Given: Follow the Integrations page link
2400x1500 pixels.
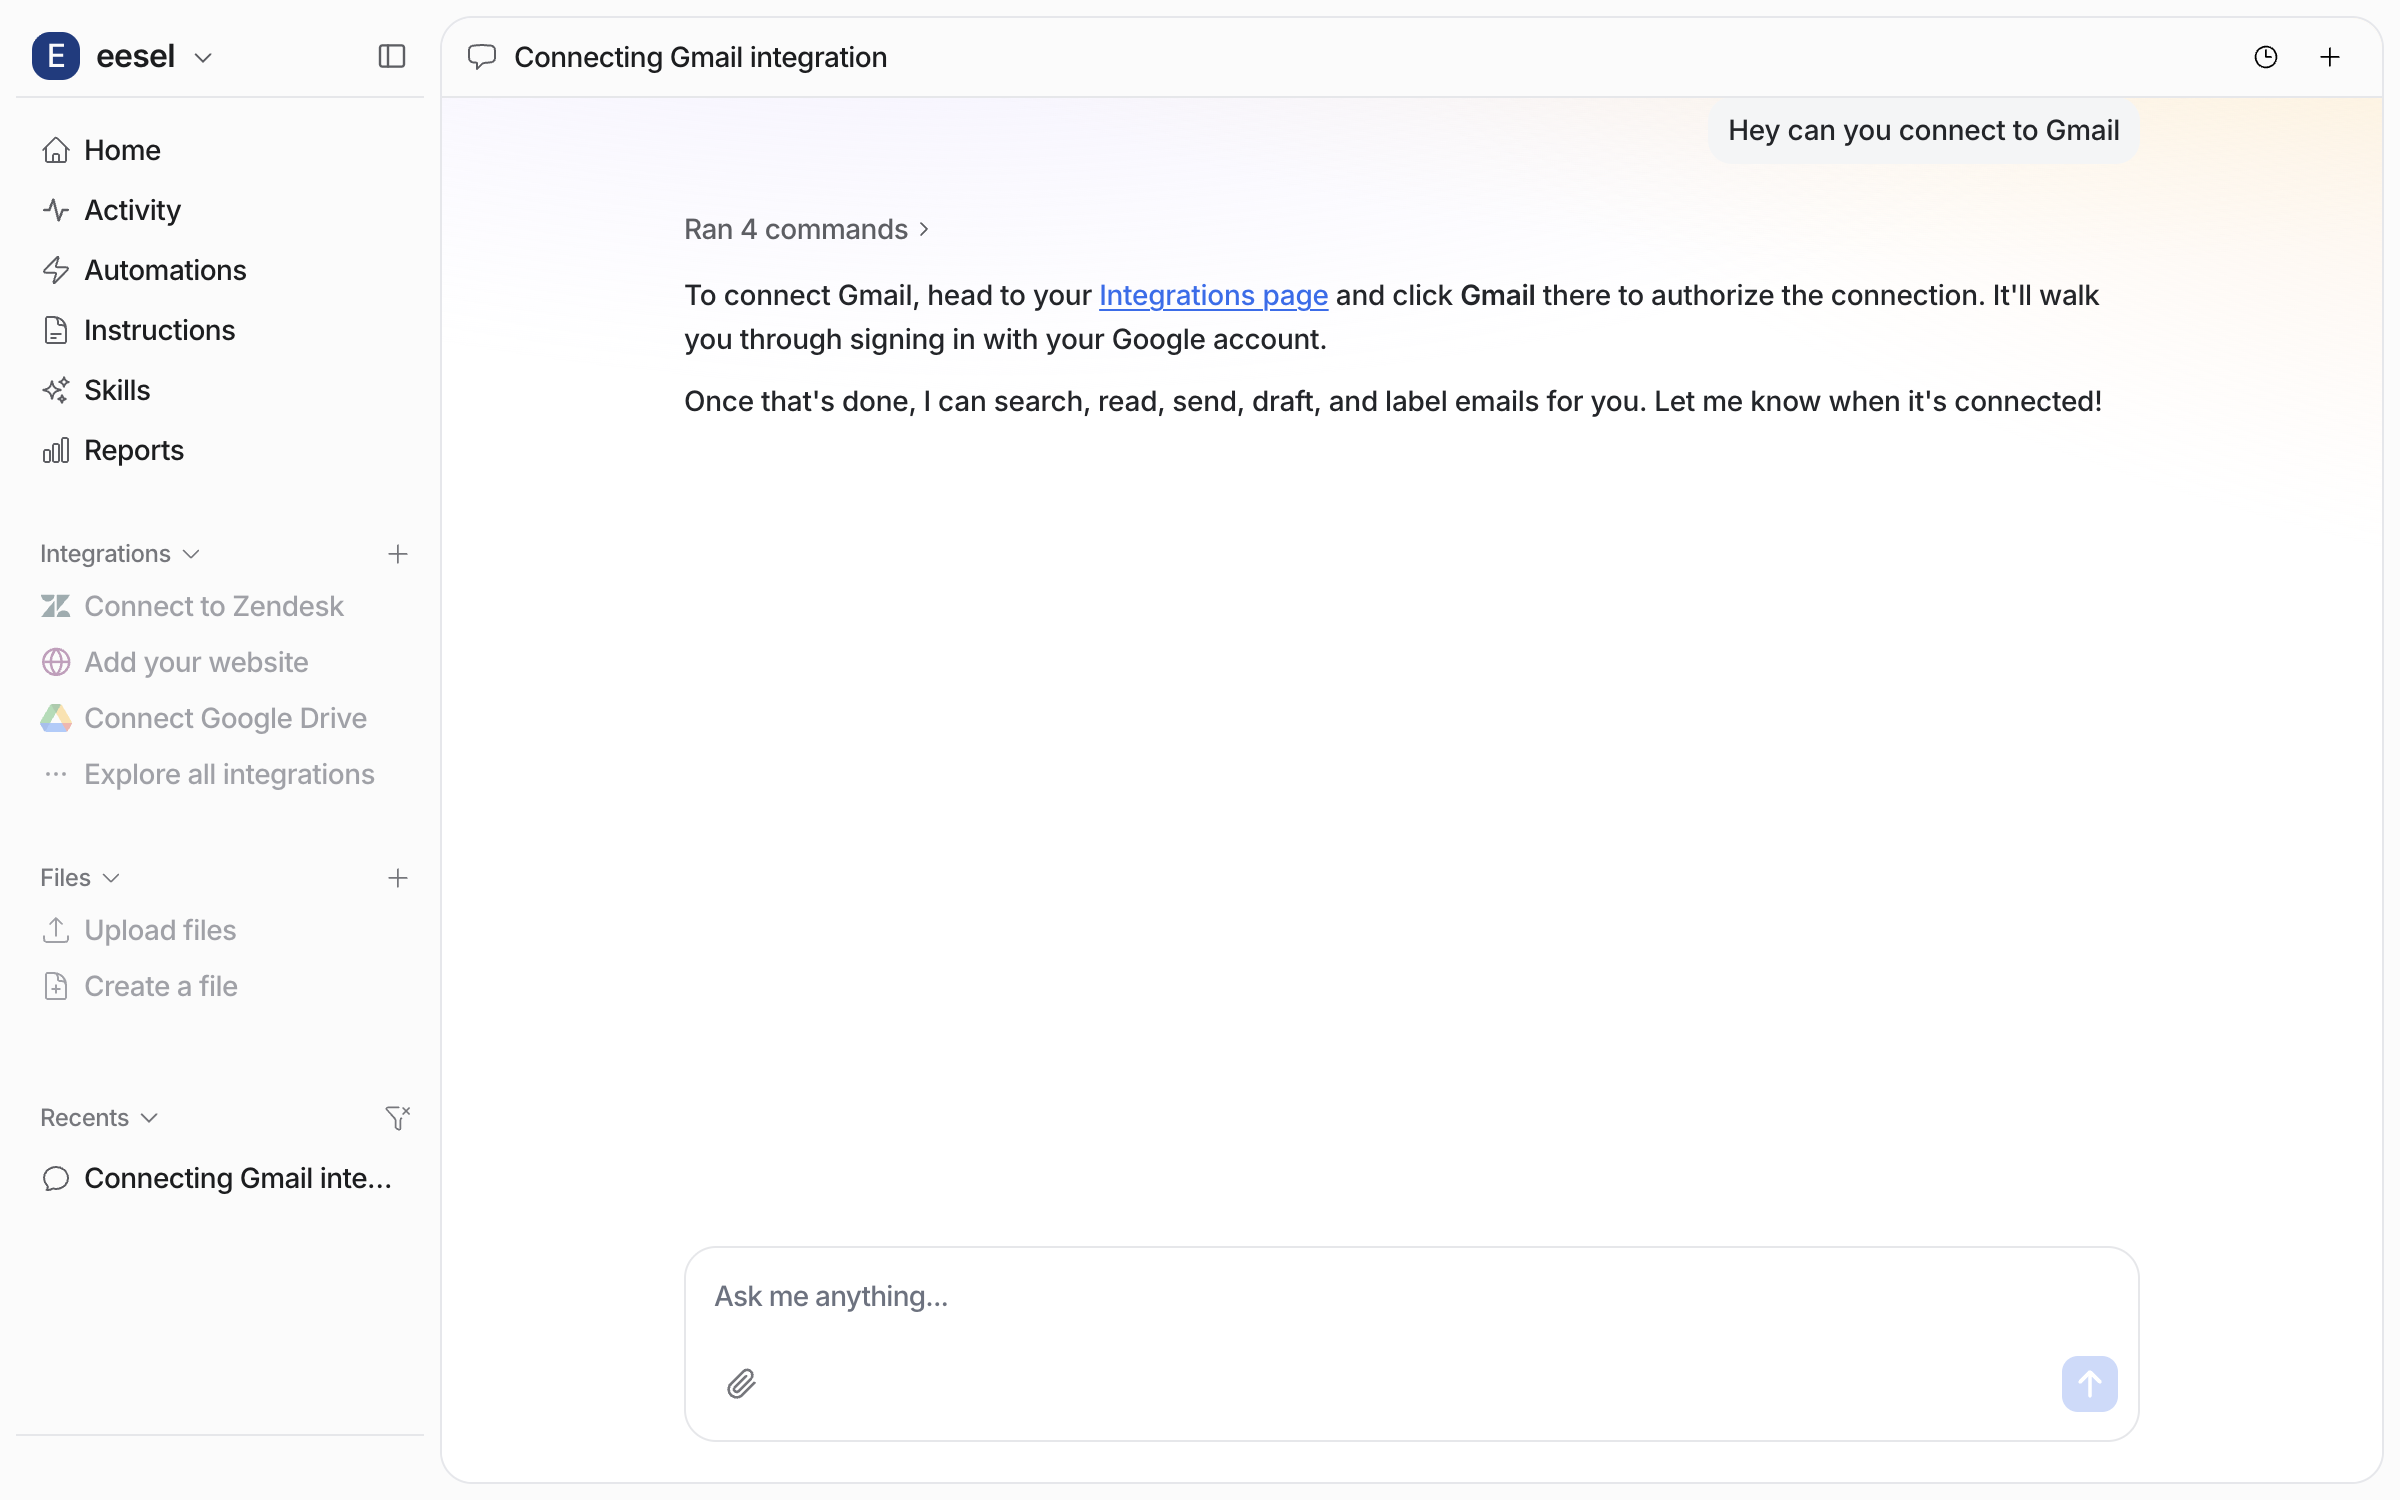Looking at the screenshot, I should (1213, 295).
